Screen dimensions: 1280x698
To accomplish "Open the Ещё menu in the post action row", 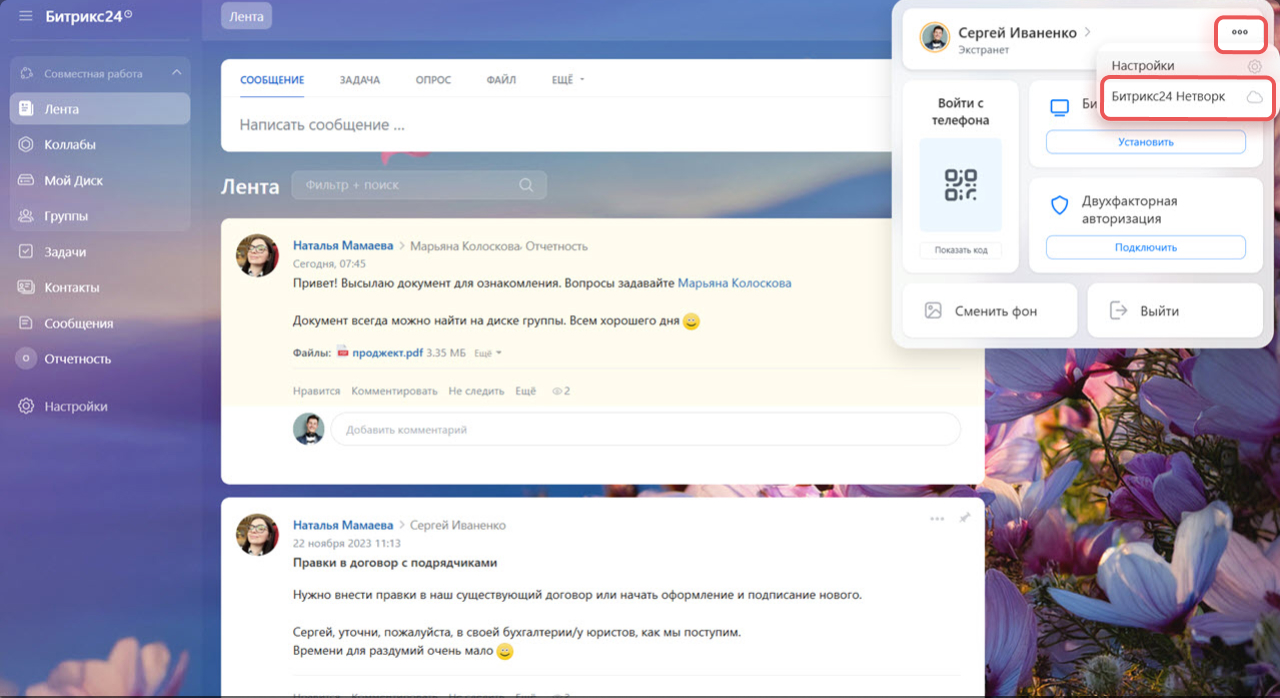I will point(525,391).
